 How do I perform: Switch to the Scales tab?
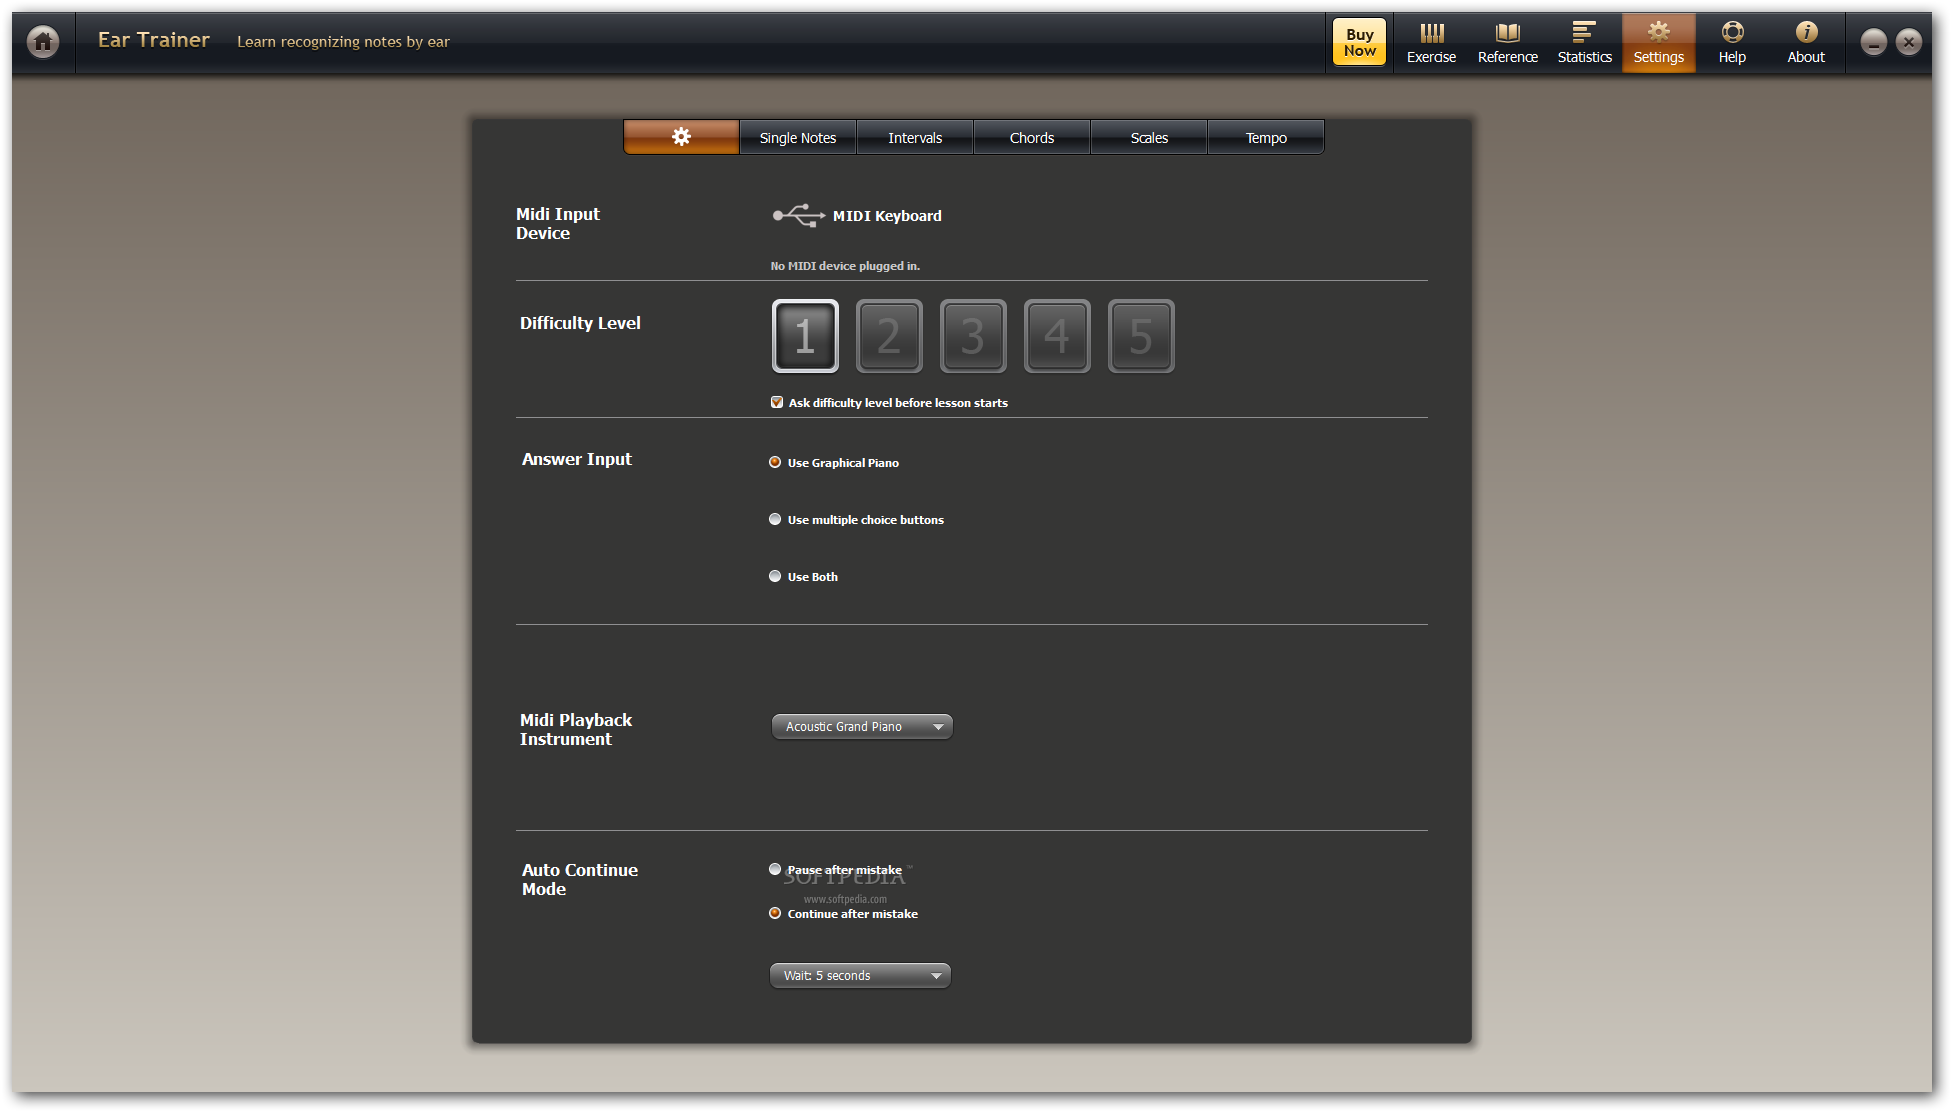[1148, 138]
